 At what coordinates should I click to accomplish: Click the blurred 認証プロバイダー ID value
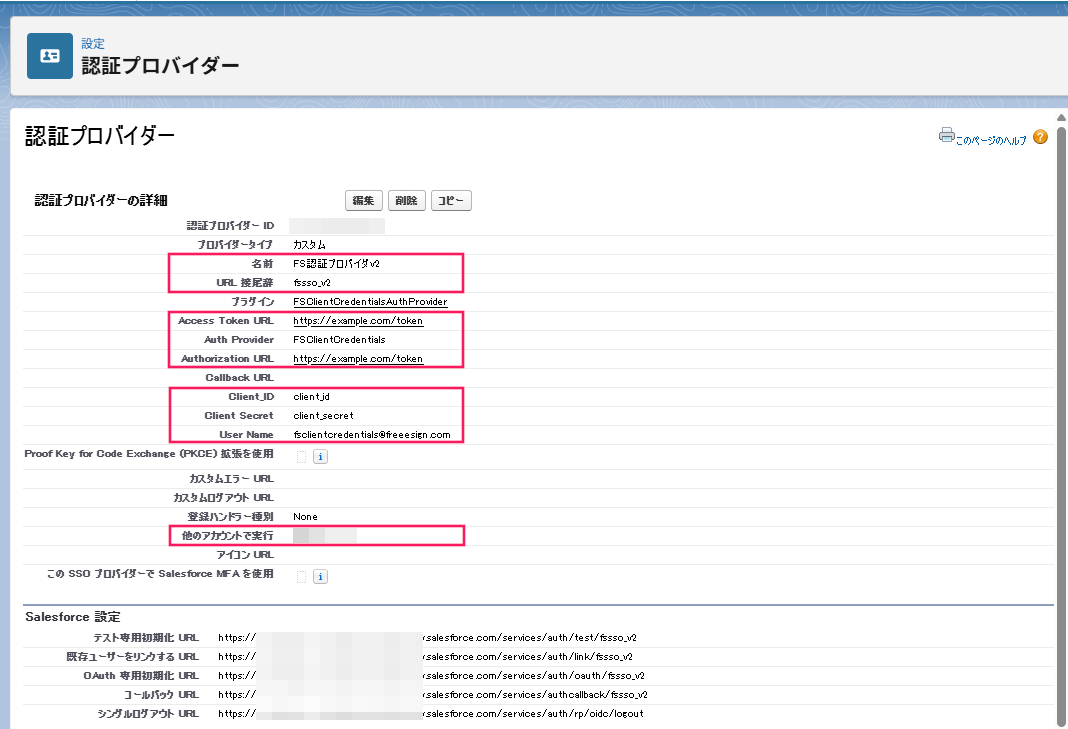point(337,226)
